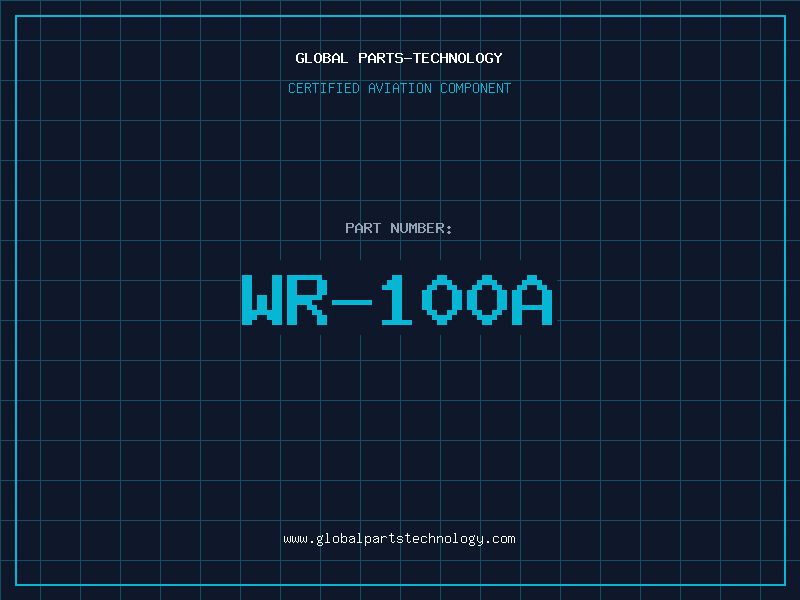Viewport: 800px width, 600px height.
Task: Click the word TECHNOLOGY in the heading
Action: coord(462,58)
